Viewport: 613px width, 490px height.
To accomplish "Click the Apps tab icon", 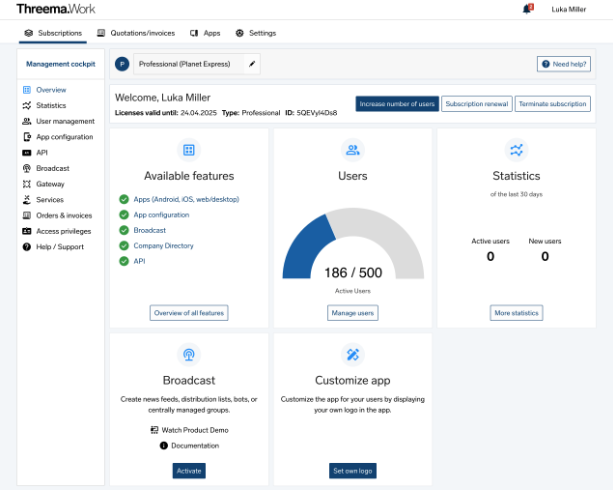I will click(194, 33).
